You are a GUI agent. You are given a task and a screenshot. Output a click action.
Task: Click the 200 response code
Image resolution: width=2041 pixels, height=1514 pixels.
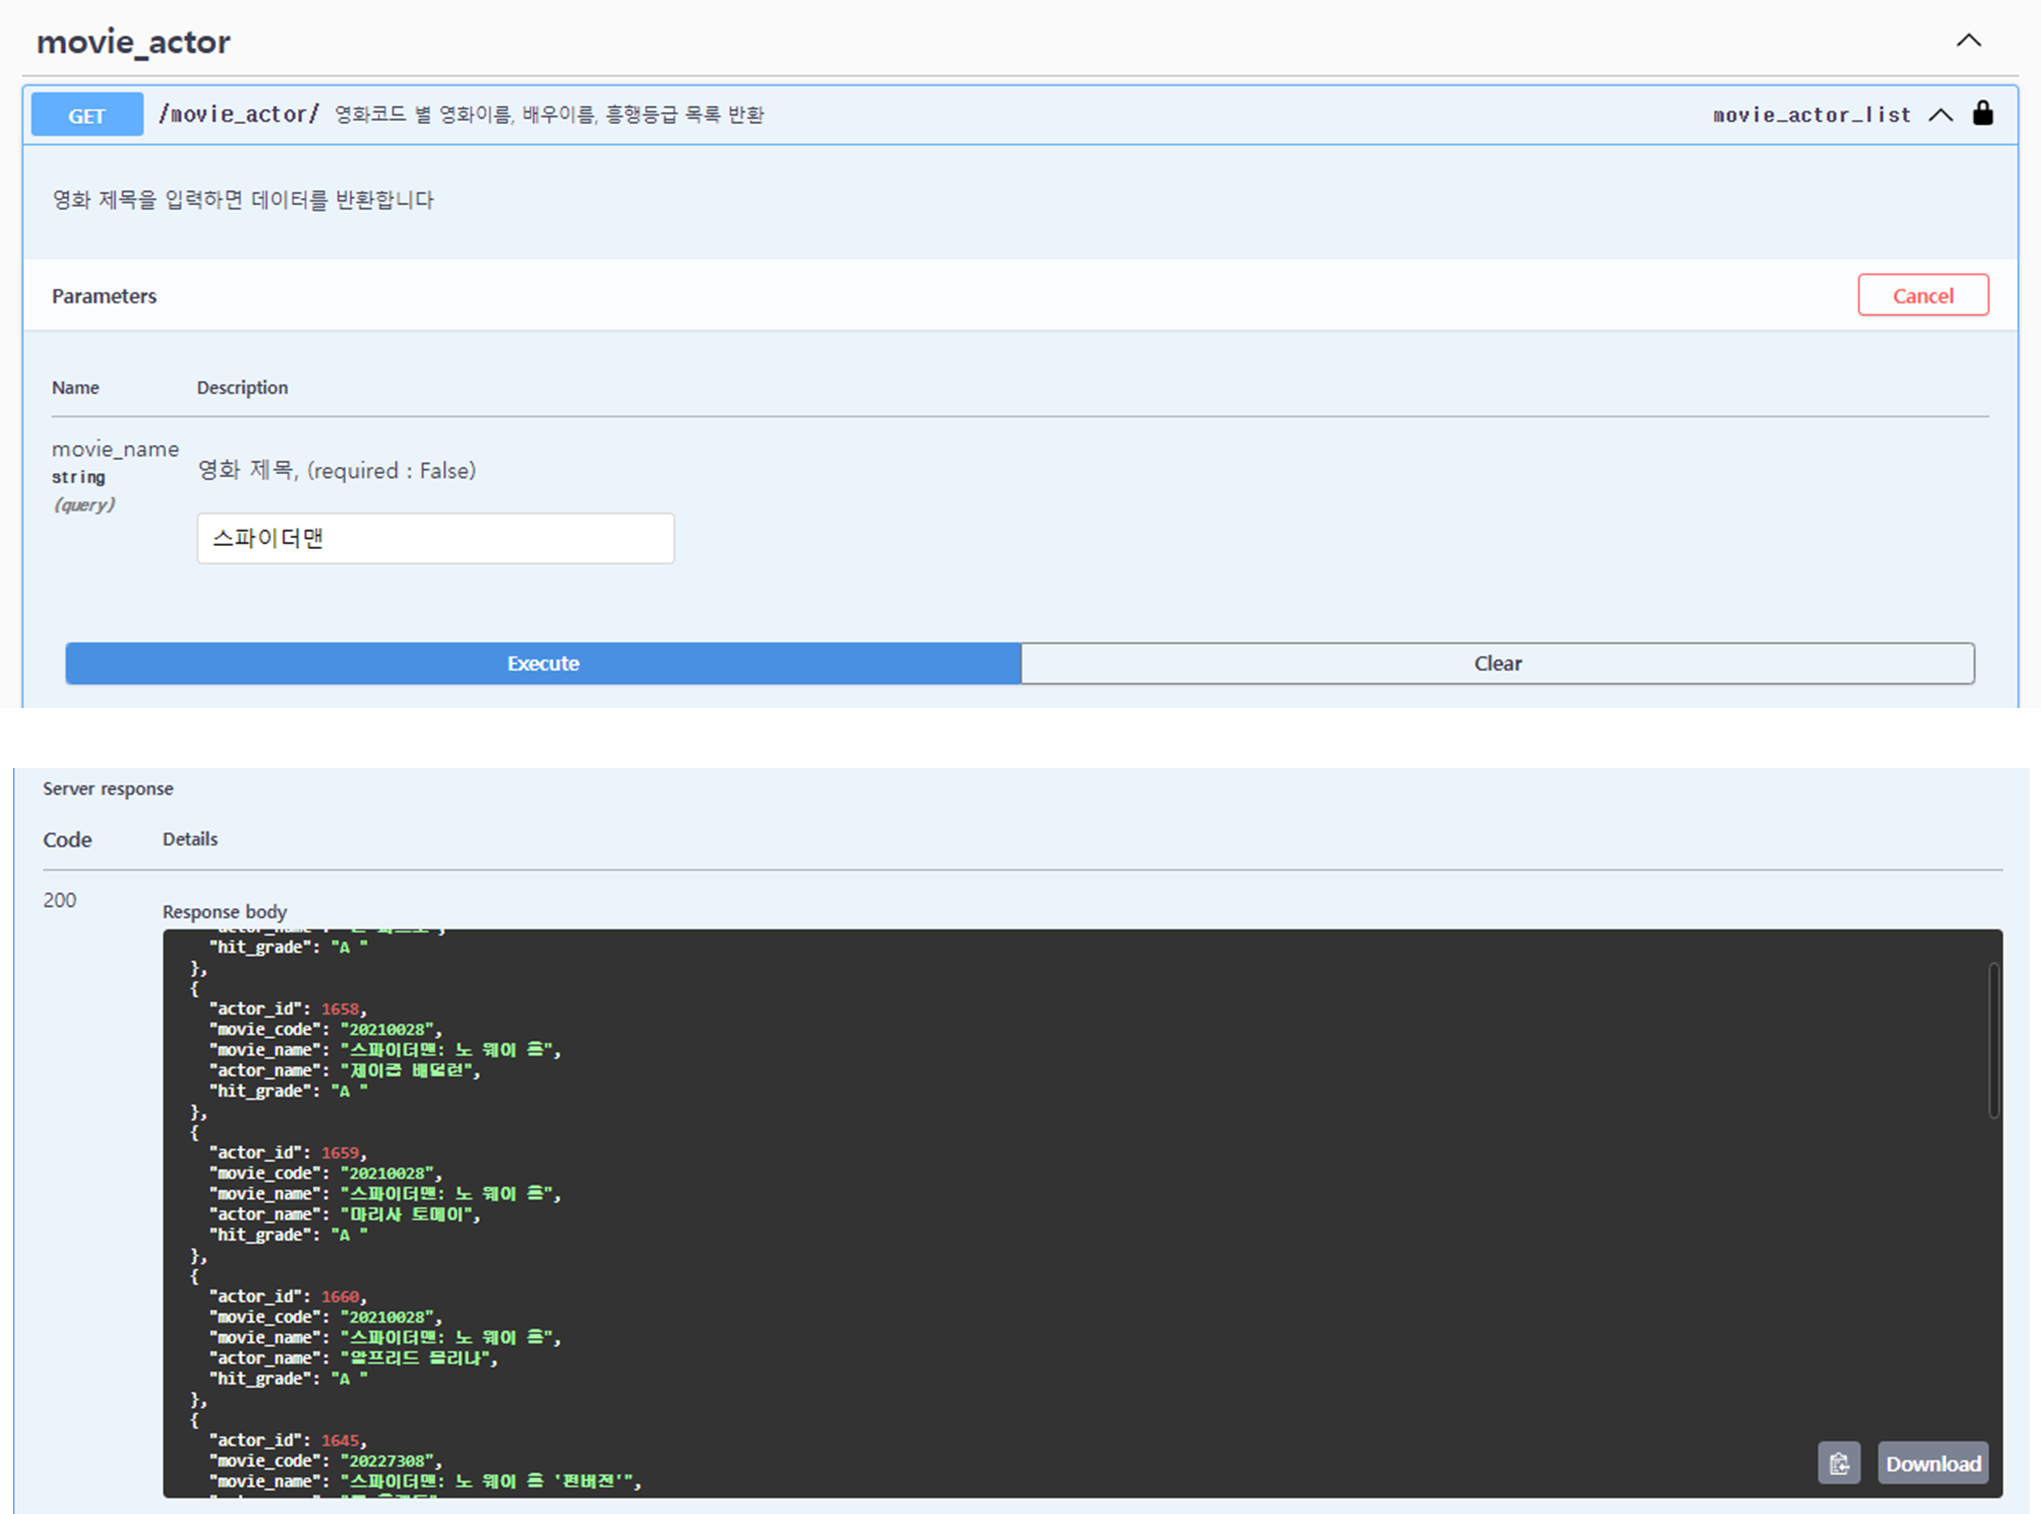tap(59, 900)
